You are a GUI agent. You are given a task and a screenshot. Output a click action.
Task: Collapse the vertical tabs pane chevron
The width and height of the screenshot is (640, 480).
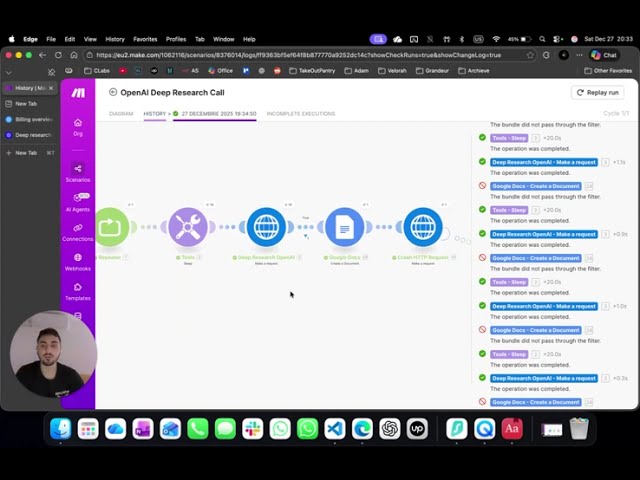tap(9, 73)
